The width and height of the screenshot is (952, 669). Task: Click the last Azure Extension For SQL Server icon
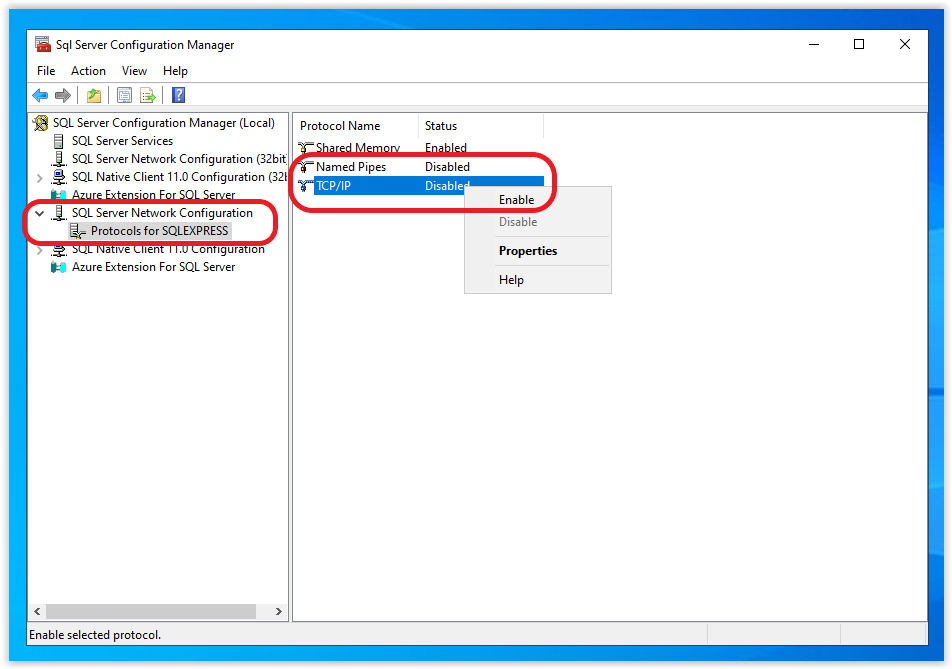[59, 267]
